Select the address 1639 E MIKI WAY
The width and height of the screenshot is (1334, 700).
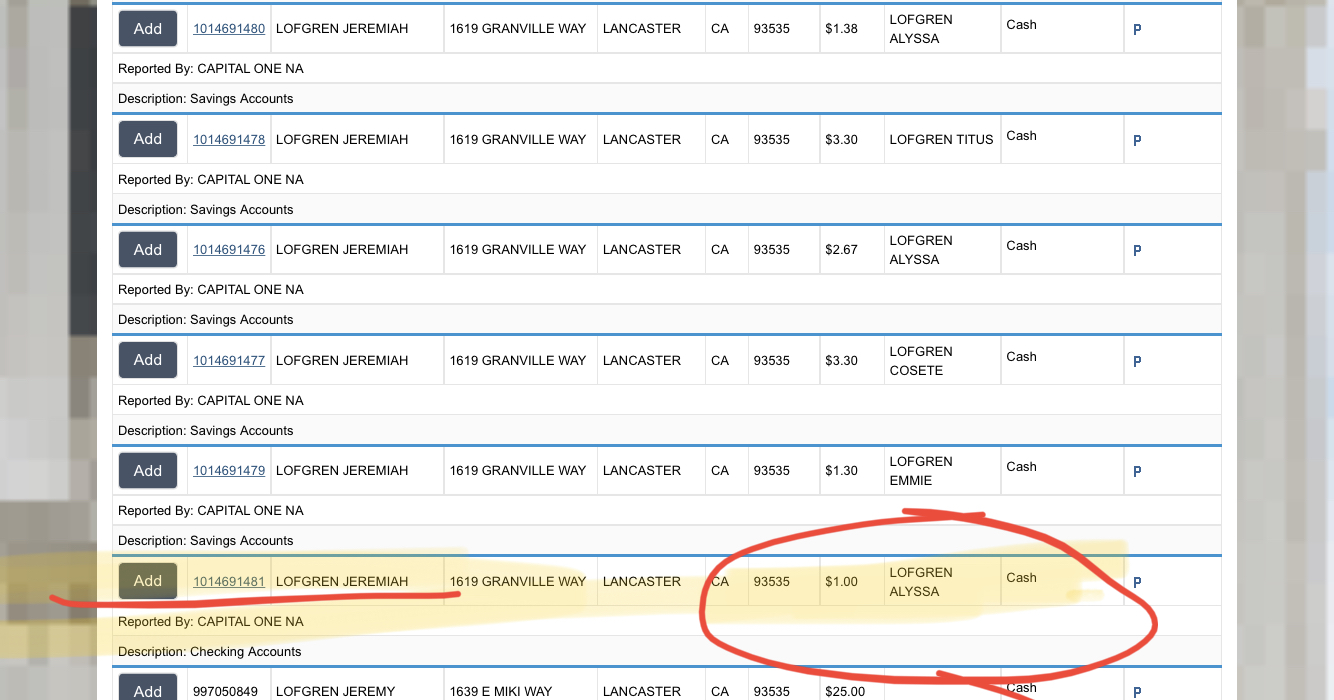500,692
